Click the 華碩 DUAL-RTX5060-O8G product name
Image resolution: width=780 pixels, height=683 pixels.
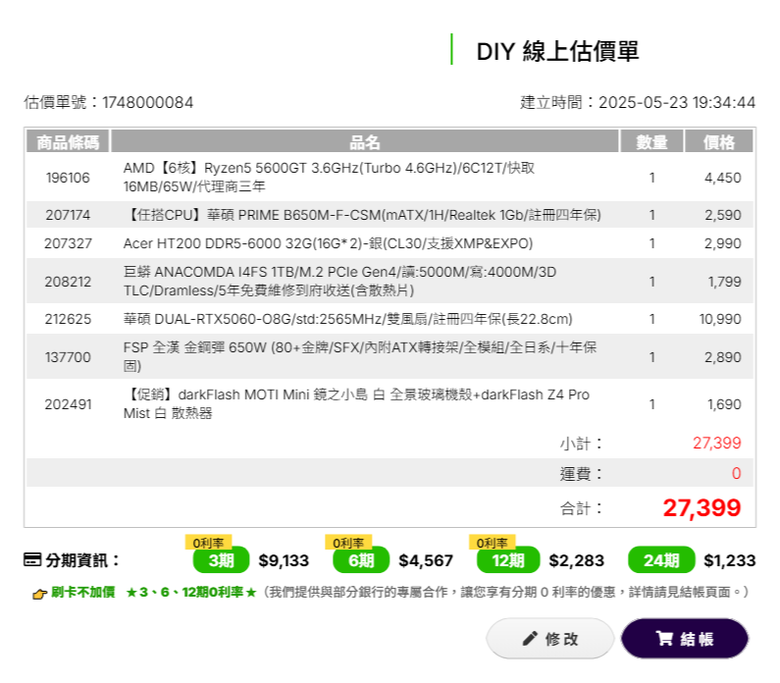348,319
